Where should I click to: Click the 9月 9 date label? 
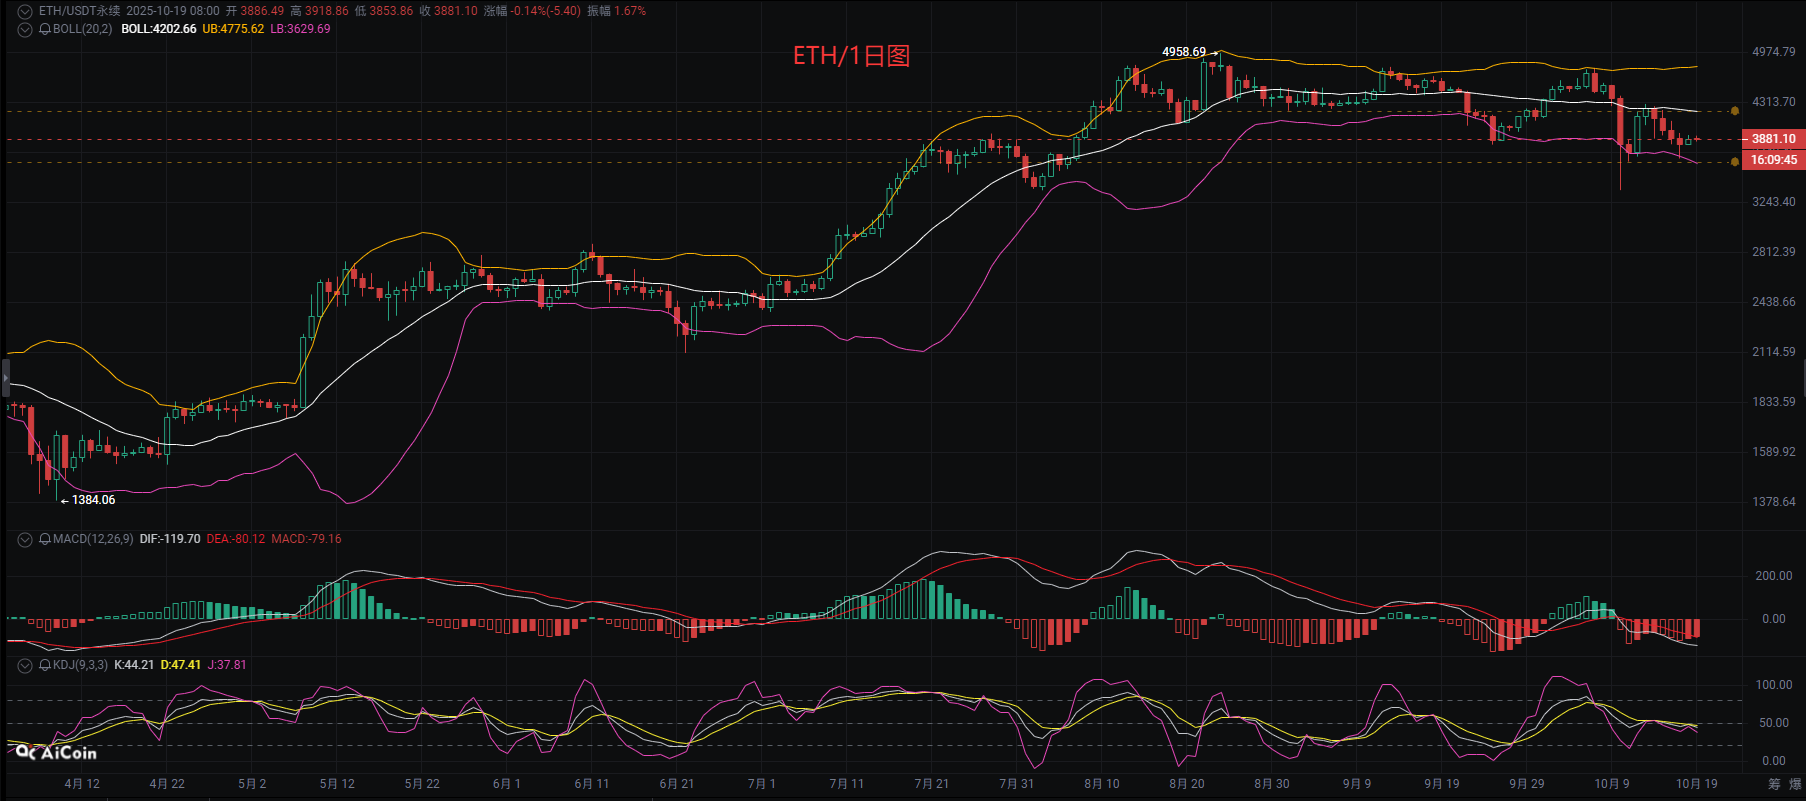pyautogui.click(x=1357, y=784)
